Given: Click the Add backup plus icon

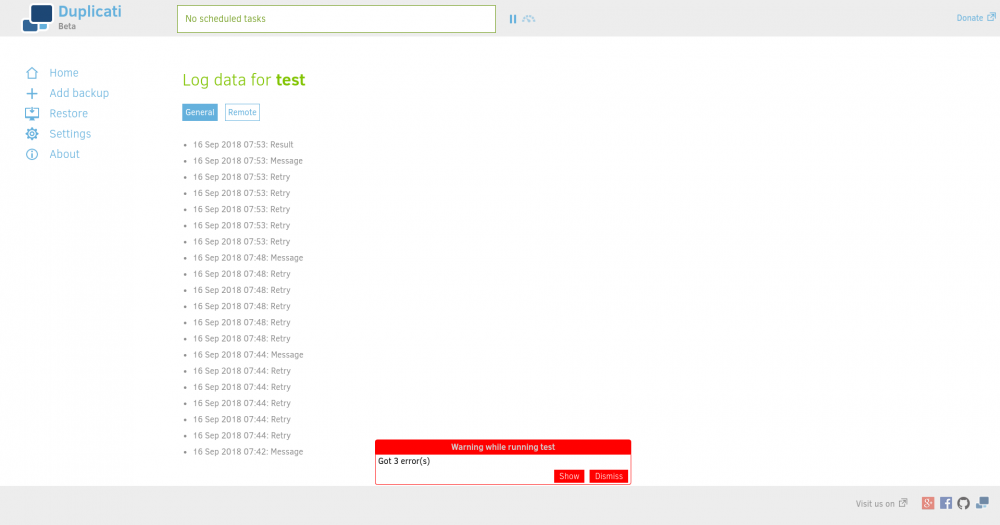Looking at the screenshot, I should tap(32, 93).
